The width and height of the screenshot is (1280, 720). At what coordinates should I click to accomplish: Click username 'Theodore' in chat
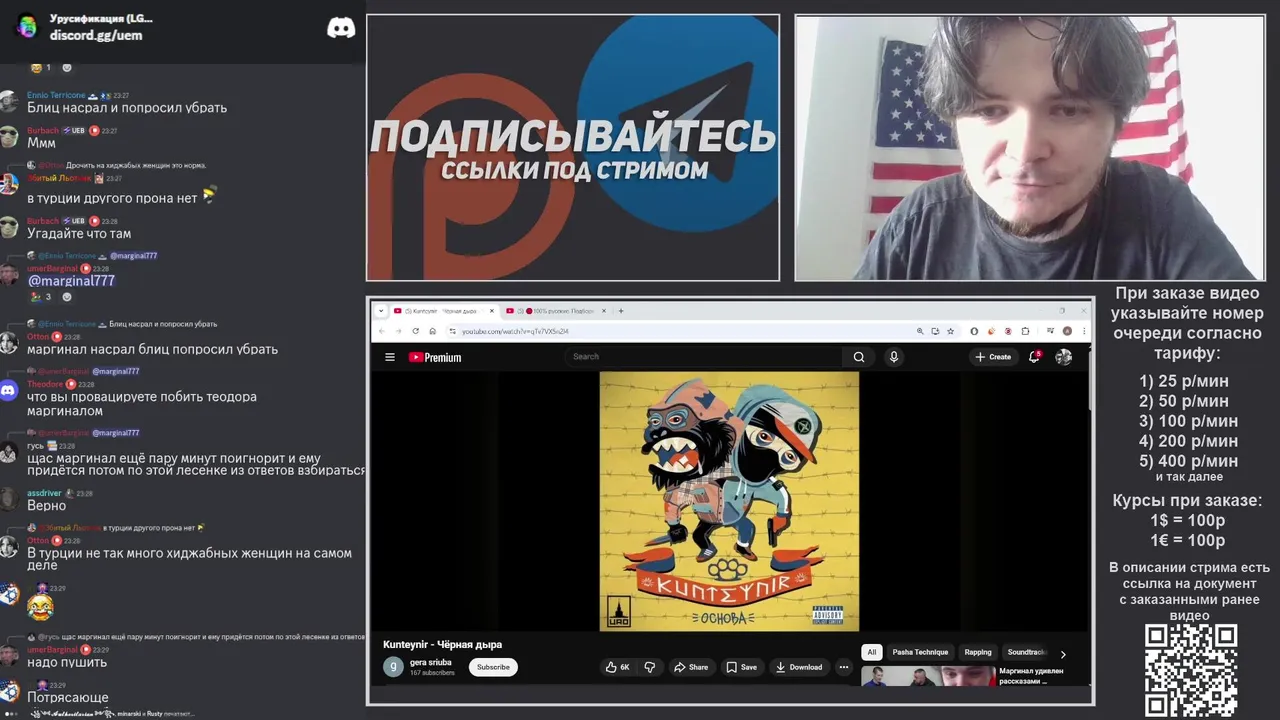click(x=45, y=384)
